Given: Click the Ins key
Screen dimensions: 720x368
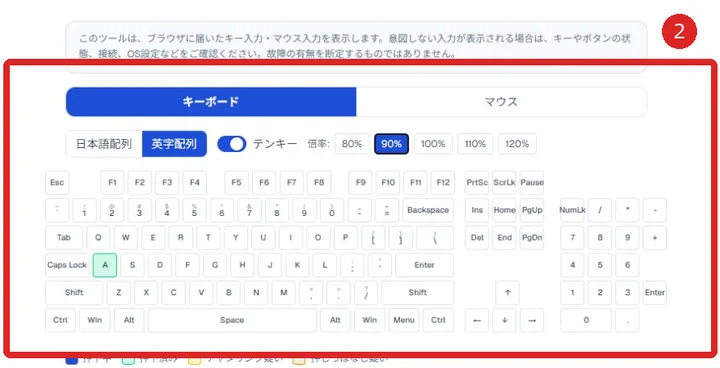Looking at the screenshot, I should pos(477,210).
